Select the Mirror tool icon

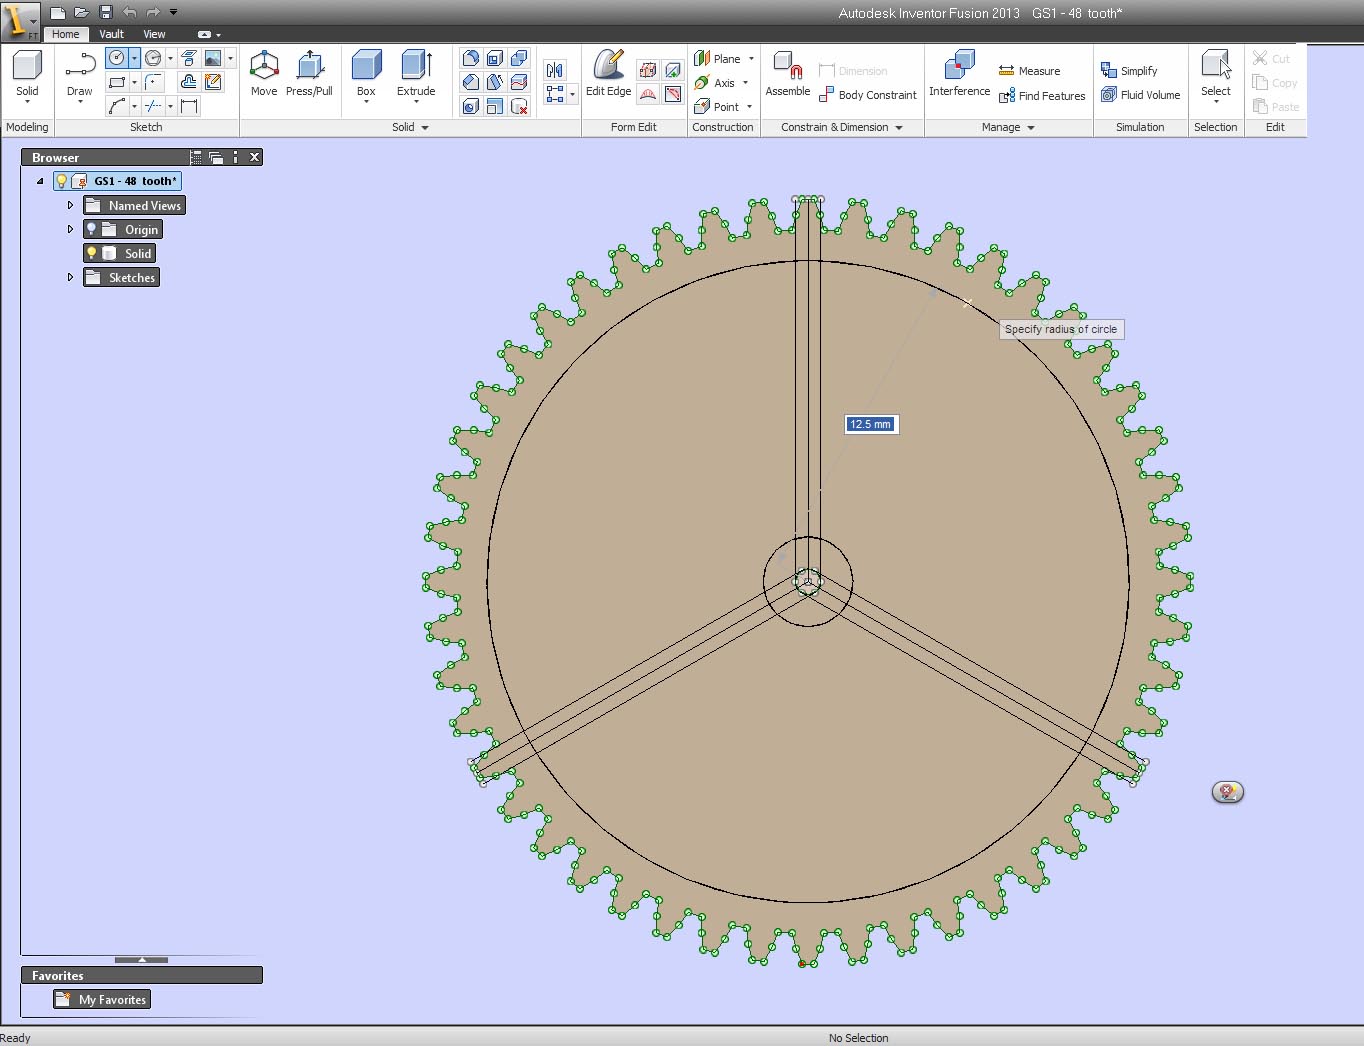click(x=555, y=70)
